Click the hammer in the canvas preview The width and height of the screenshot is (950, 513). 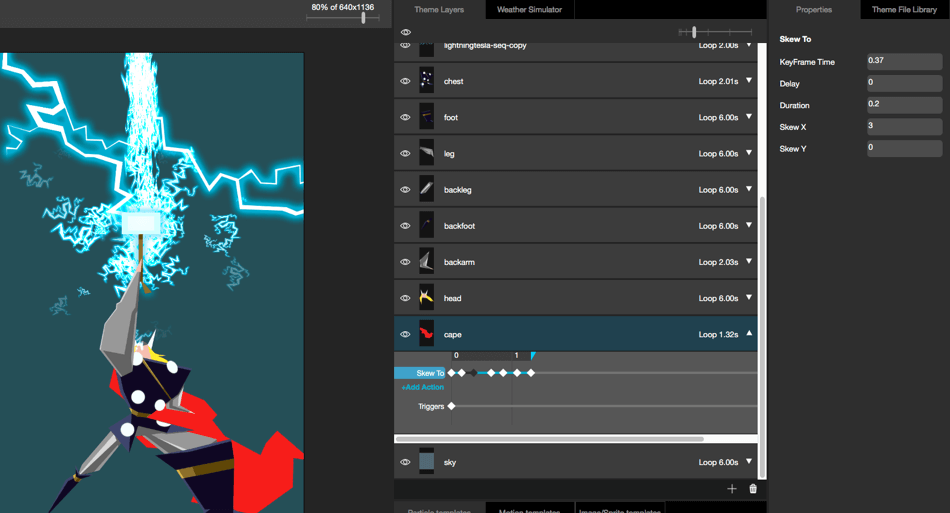(142, 223)
